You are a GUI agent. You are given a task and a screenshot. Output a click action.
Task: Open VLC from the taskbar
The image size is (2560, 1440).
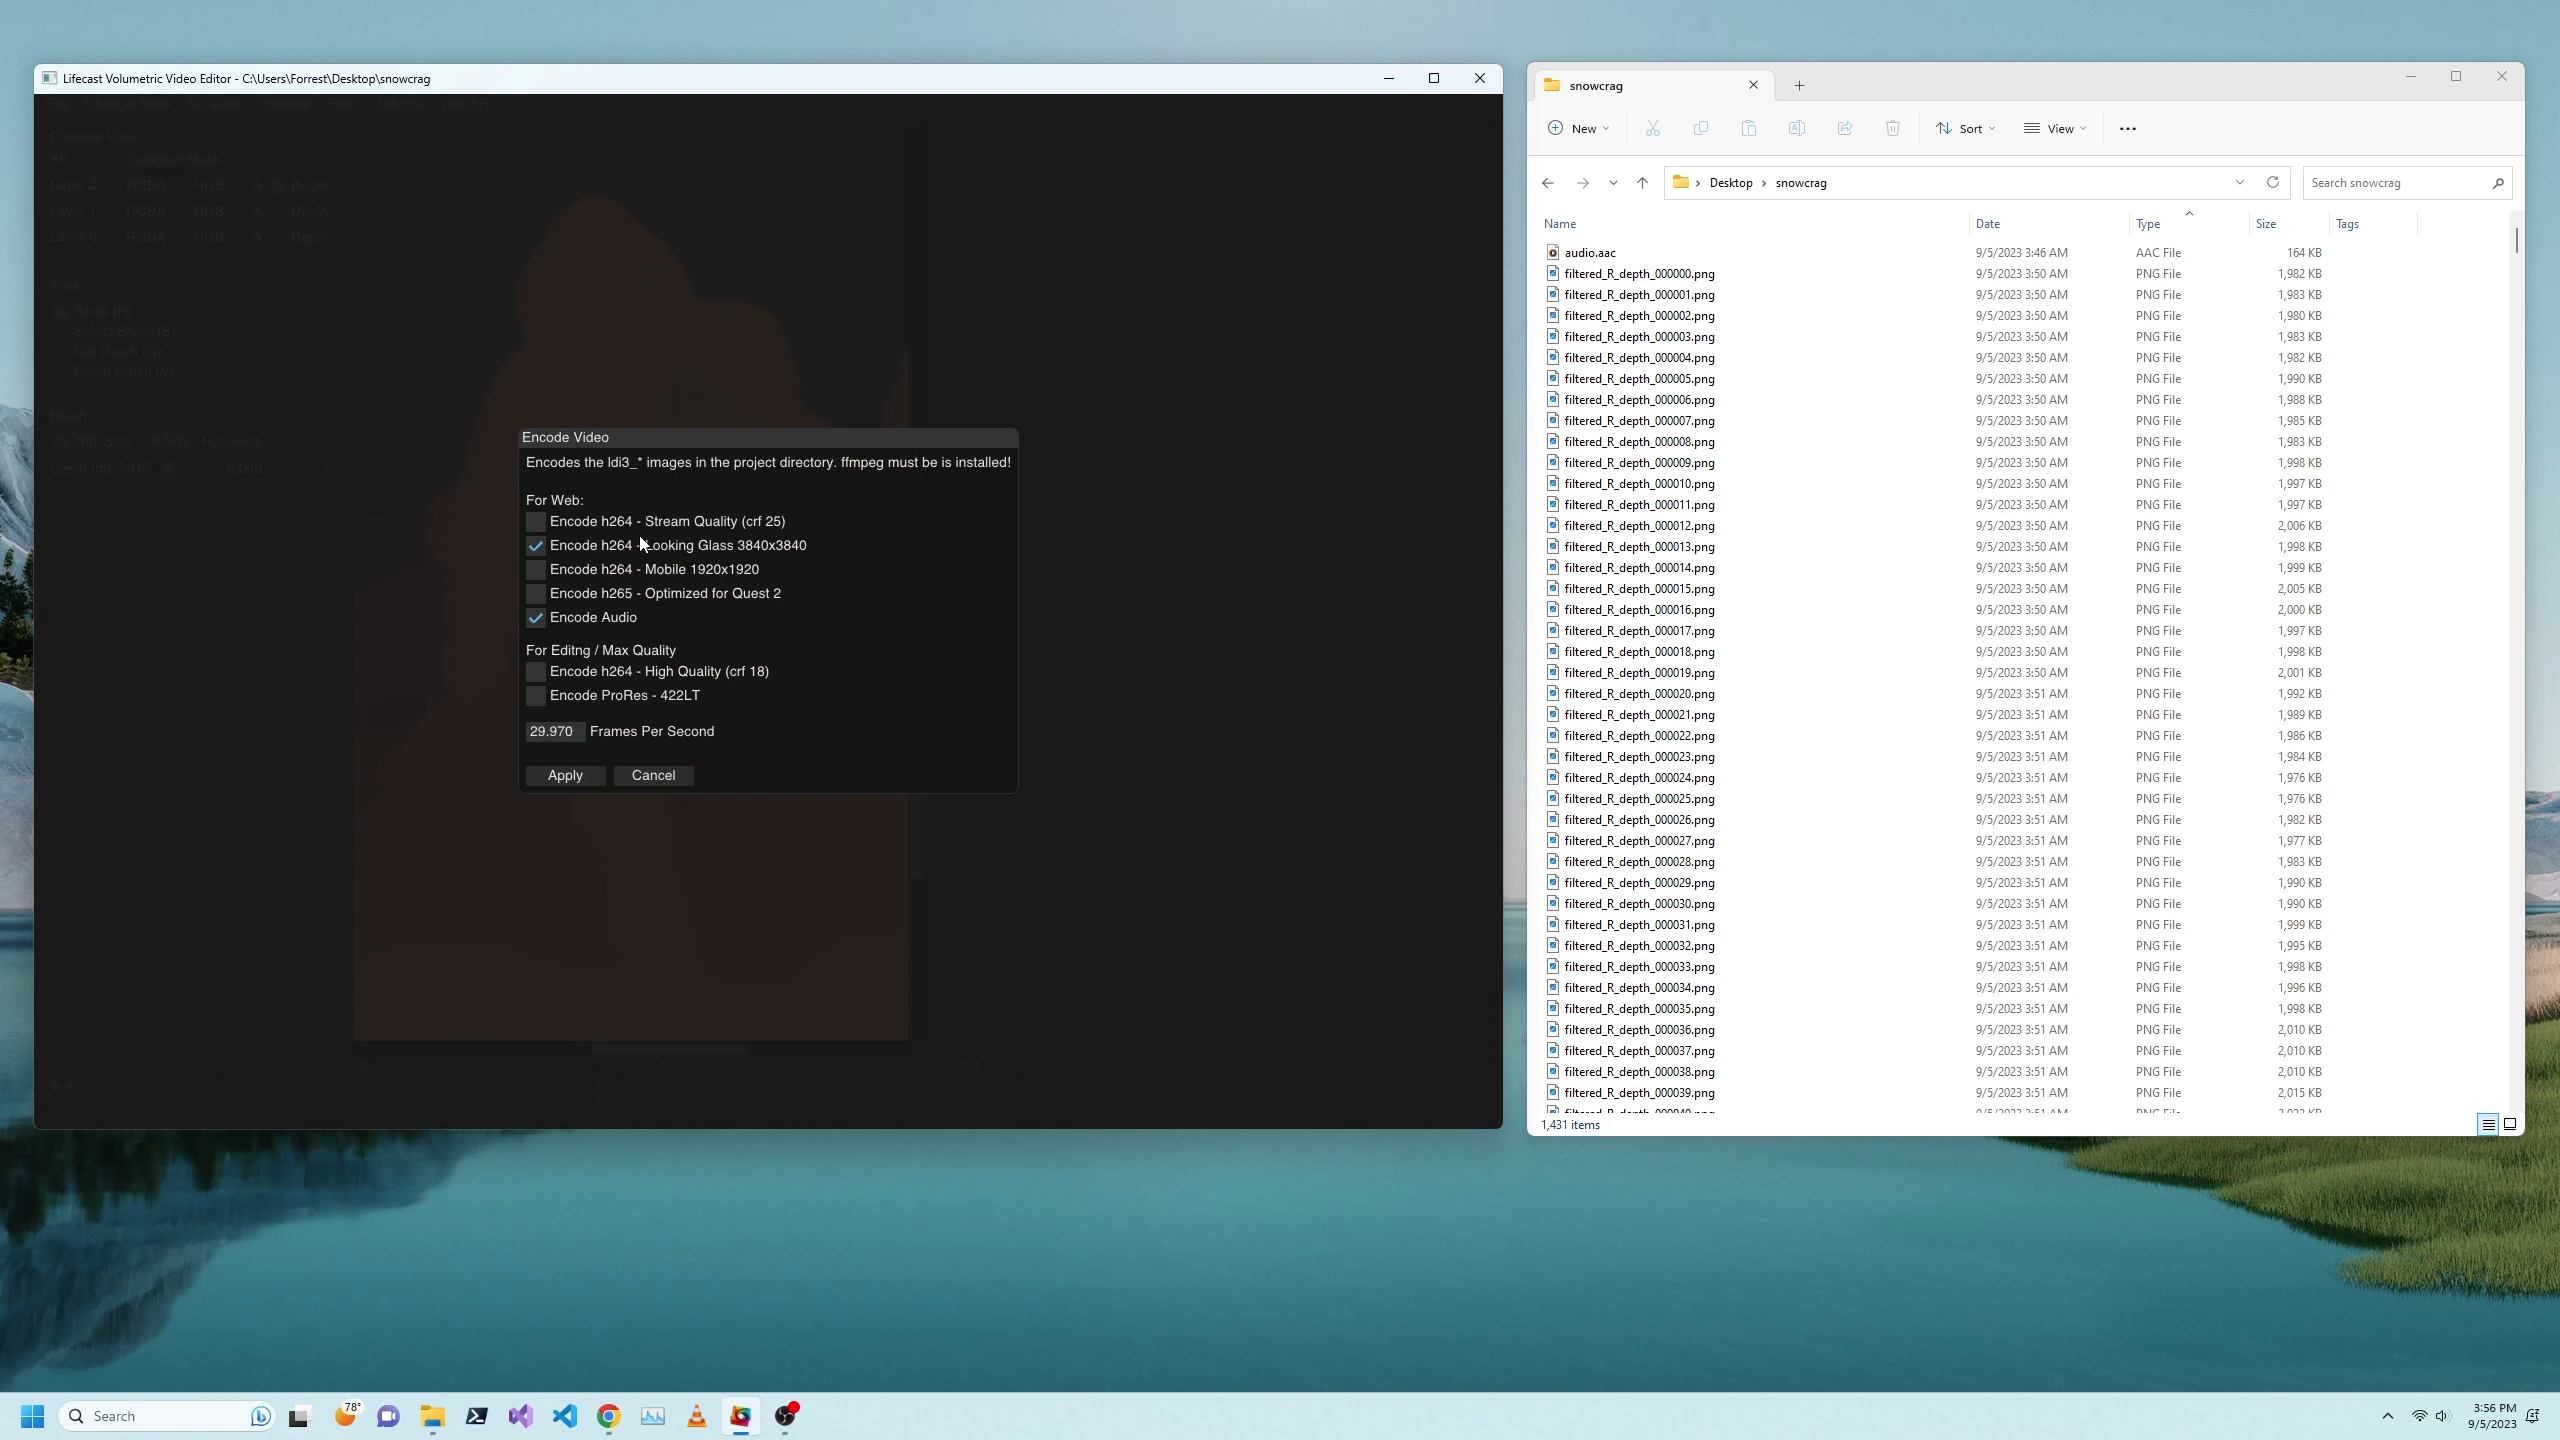pos(697,1416)
